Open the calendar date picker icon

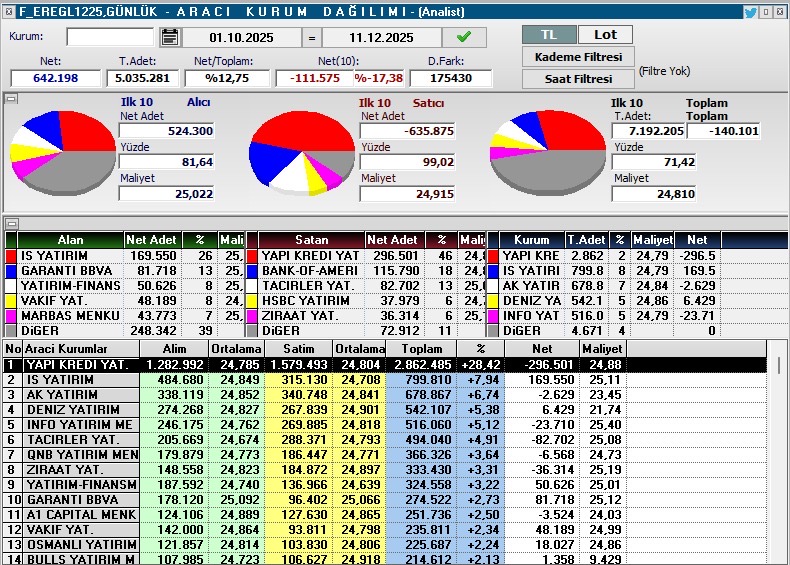[169, 37]
